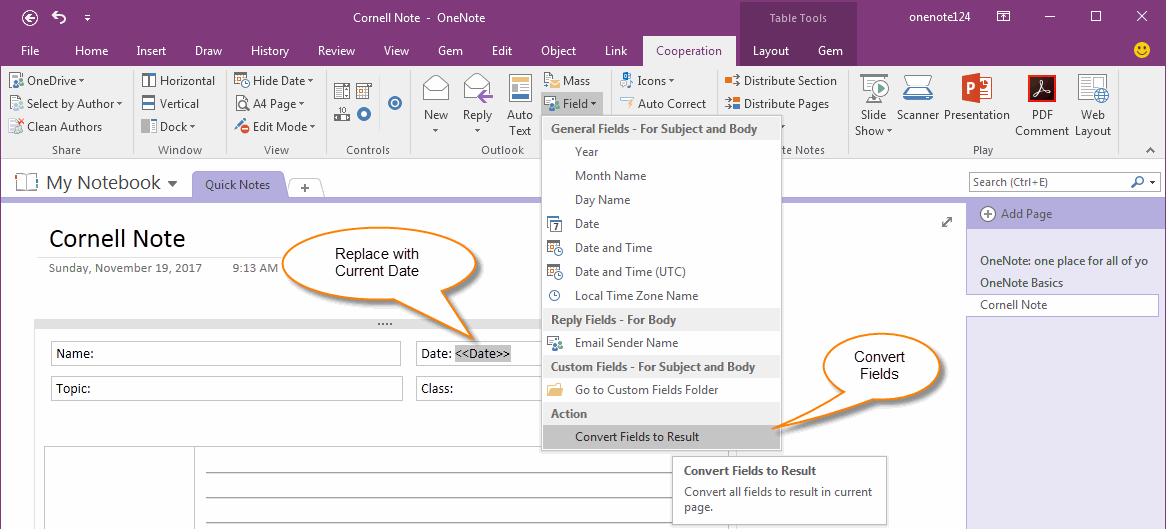Click the Reply envelope icon
The height and width of the screenshot is (529, 1166).
[477, 89]
